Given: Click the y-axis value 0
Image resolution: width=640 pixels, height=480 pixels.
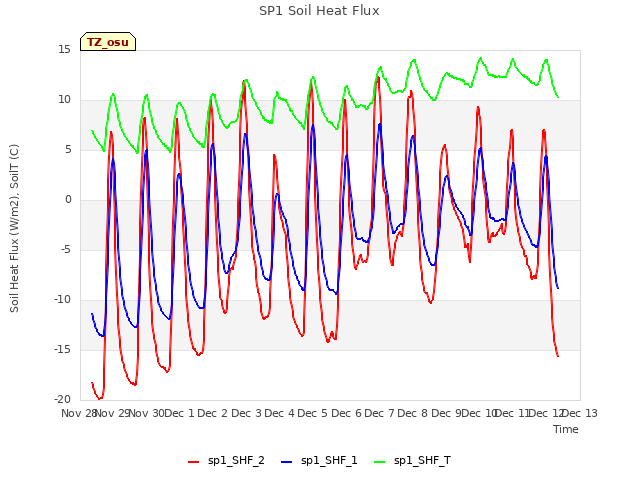Looking at the screenshot, I should (x=68, y=200).
